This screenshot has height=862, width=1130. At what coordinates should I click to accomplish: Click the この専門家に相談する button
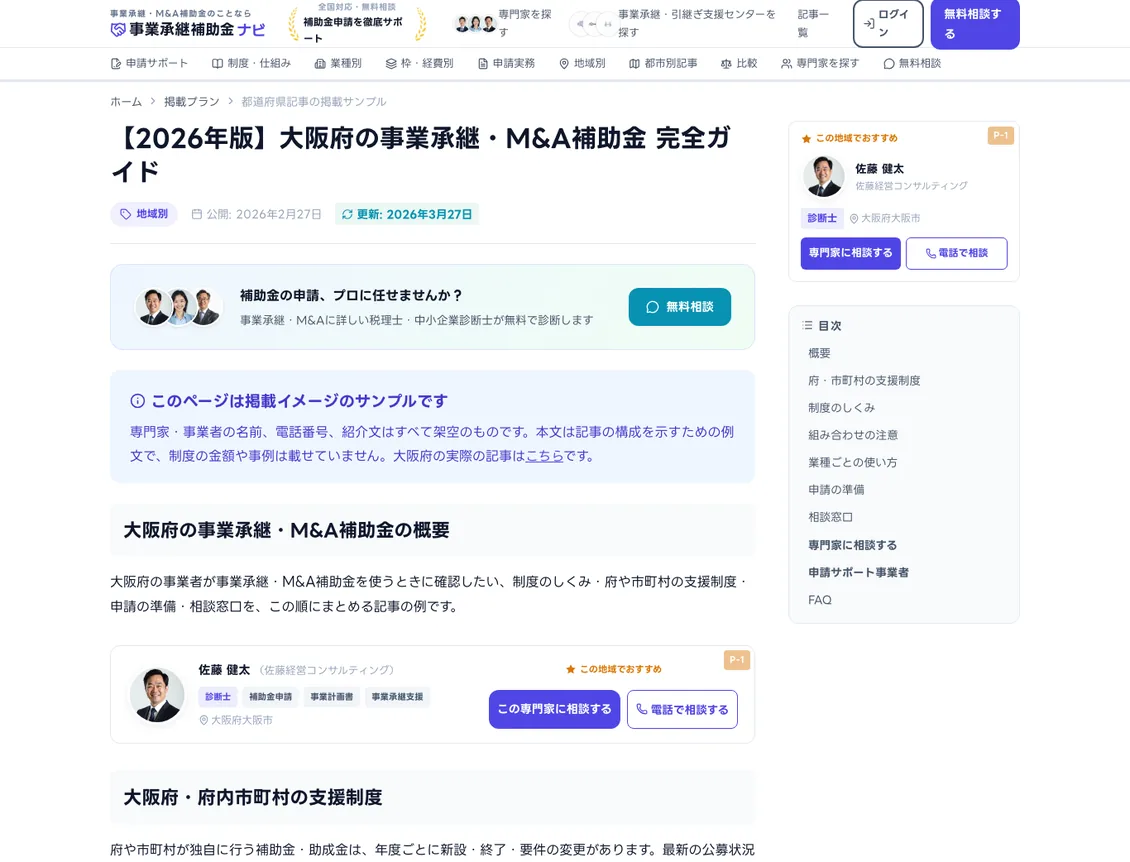554,709
